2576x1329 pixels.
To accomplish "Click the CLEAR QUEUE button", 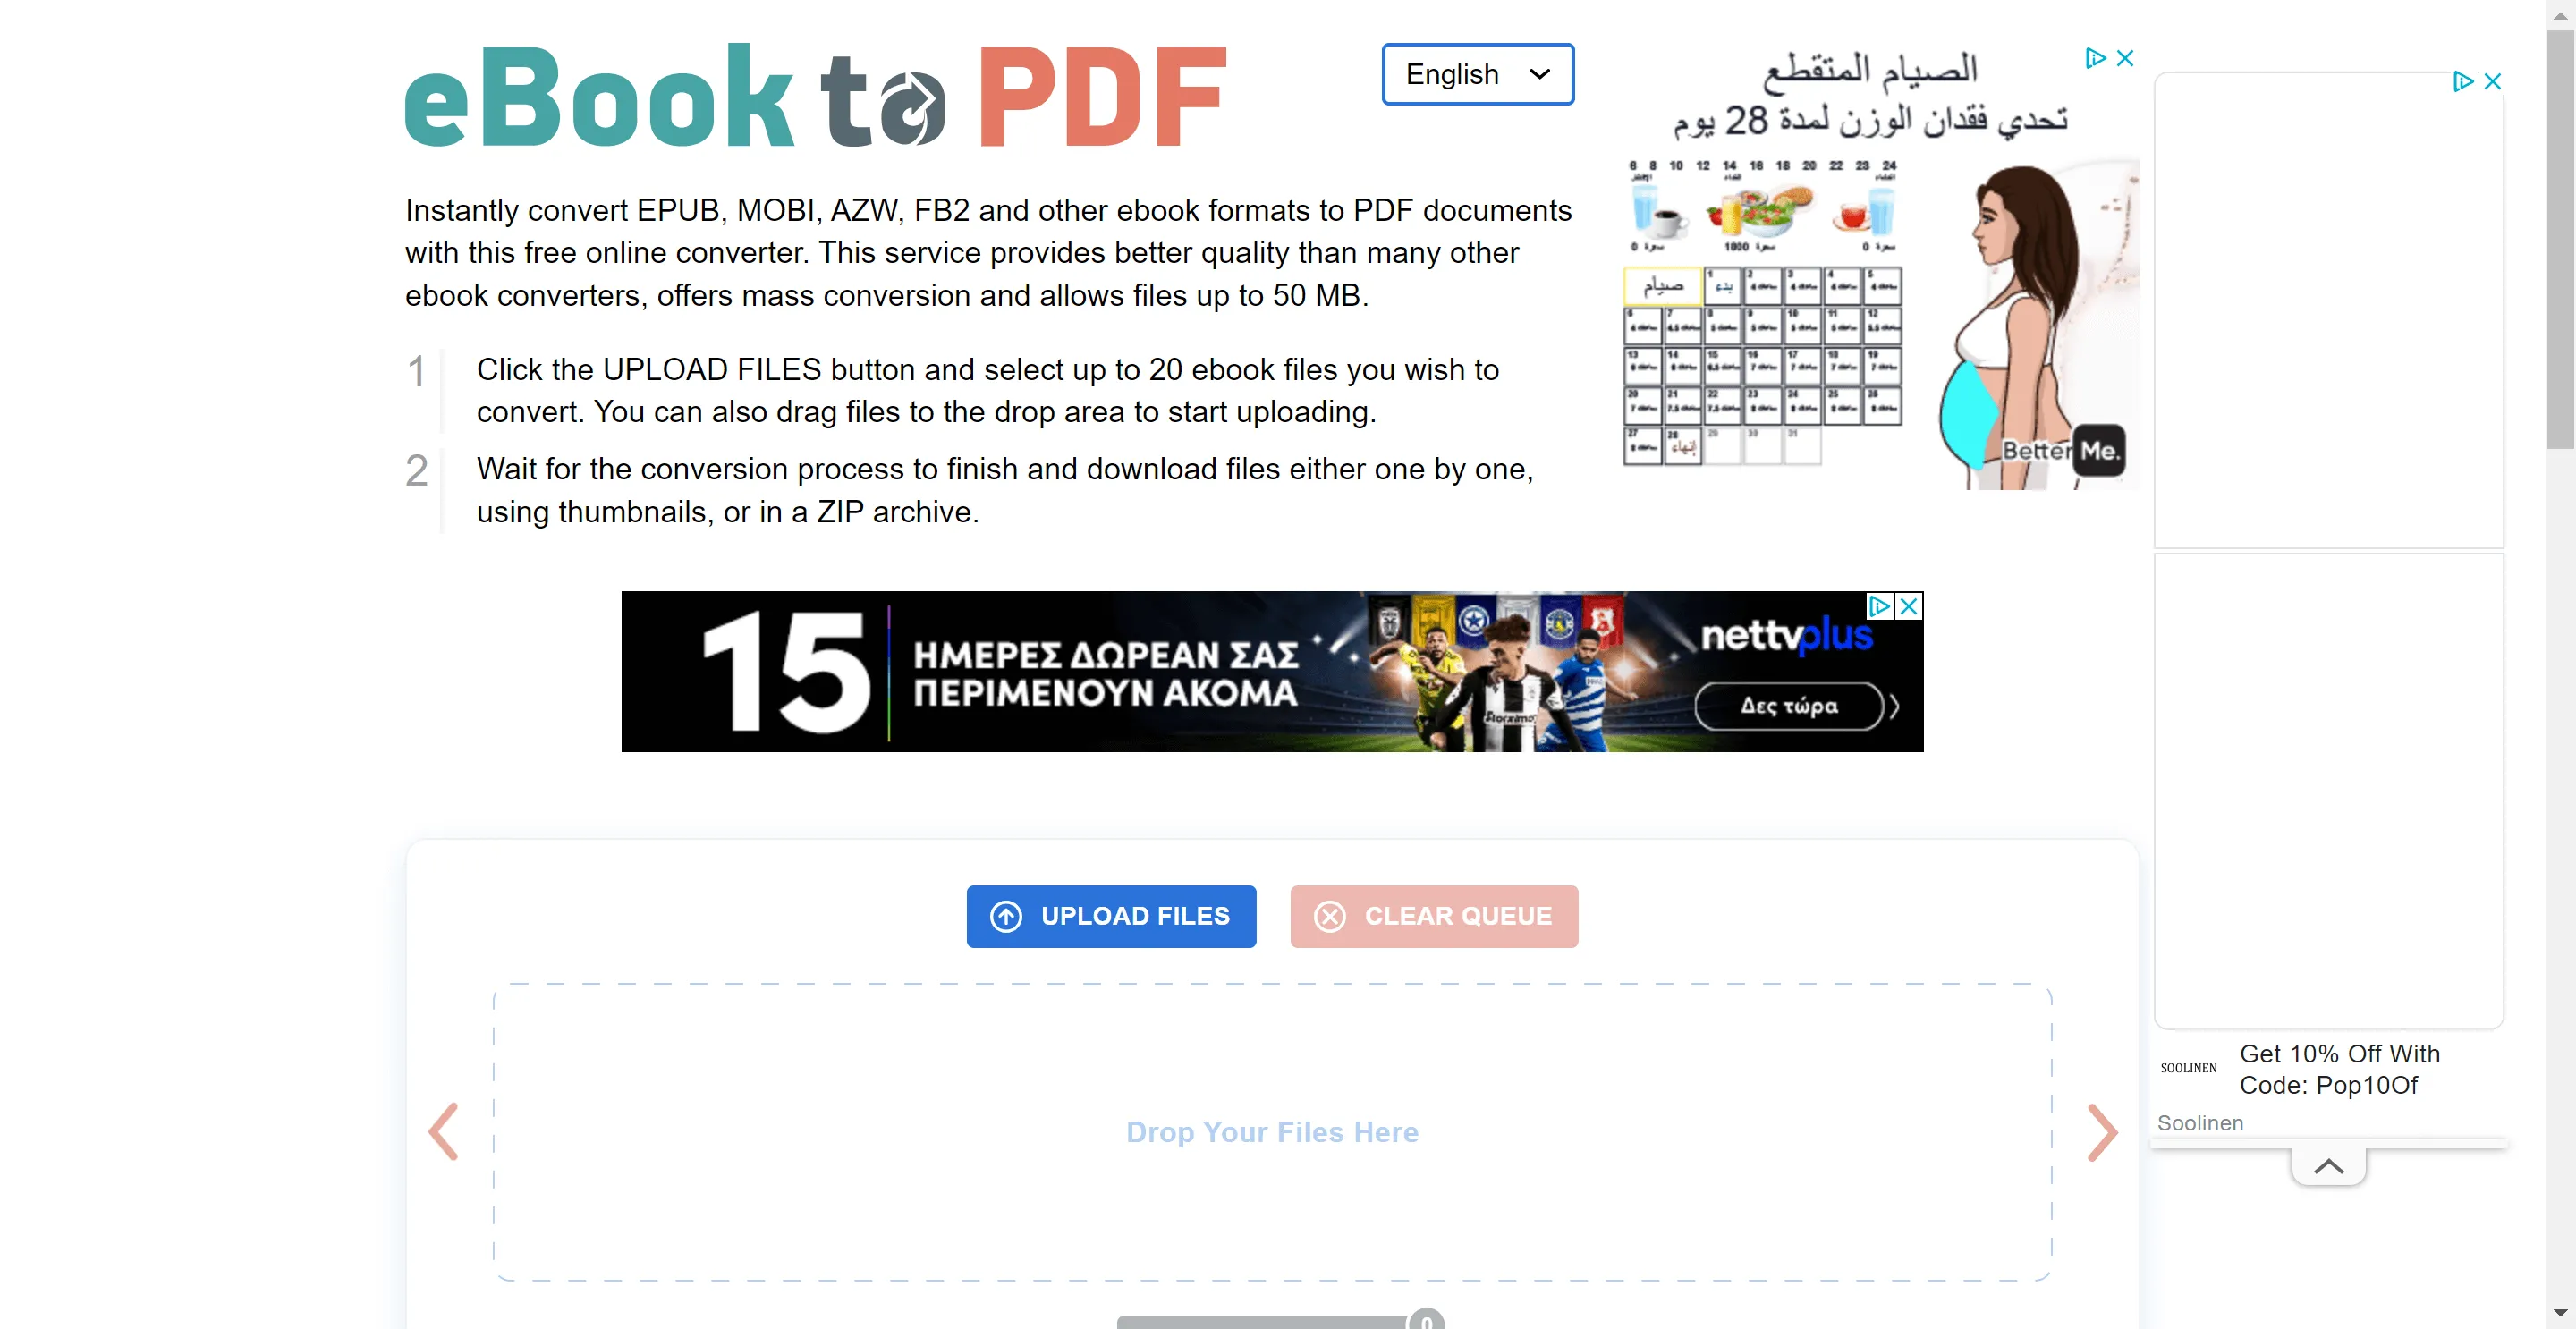I will point(1432,916).
